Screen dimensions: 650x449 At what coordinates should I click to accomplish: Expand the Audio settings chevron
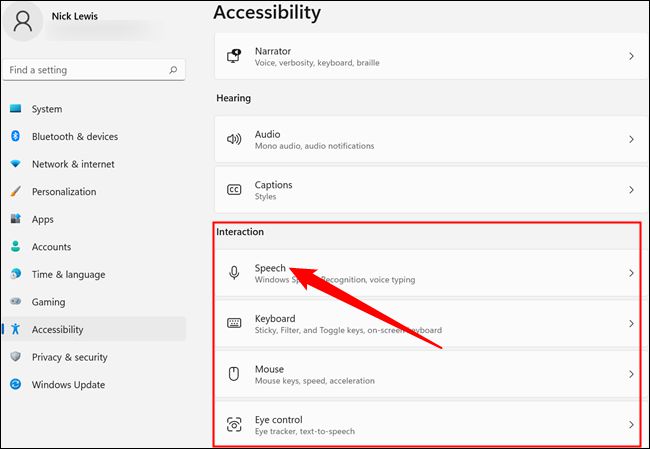point(631,140)
